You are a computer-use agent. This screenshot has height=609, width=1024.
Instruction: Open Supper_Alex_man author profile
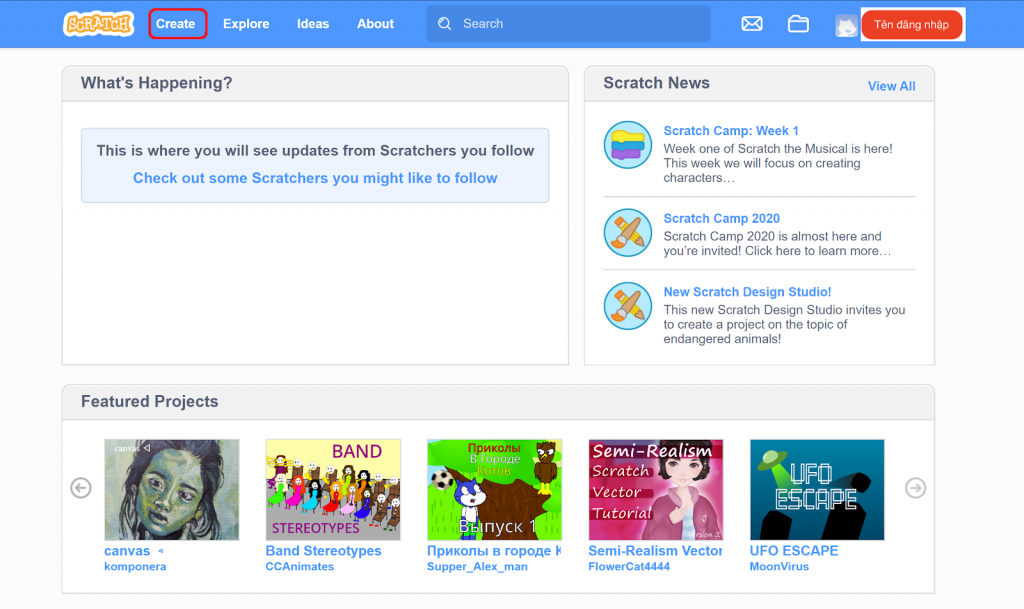[477, 567]
